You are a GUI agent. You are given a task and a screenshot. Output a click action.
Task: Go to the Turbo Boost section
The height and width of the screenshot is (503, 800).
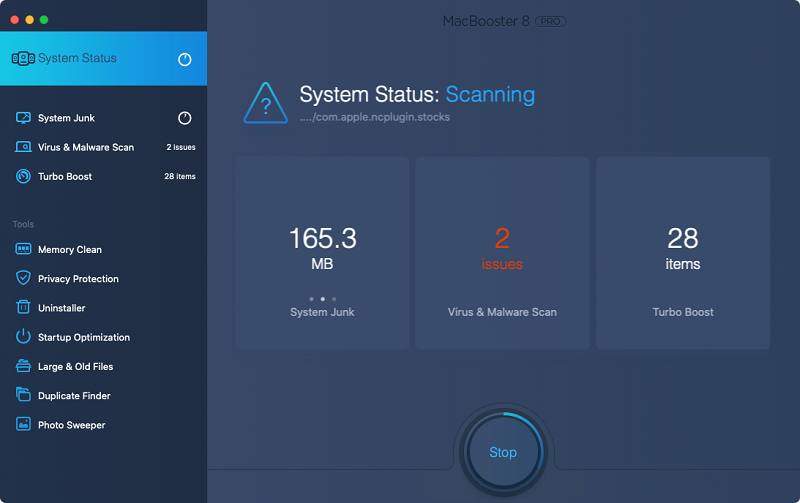[x=104, y=176]
